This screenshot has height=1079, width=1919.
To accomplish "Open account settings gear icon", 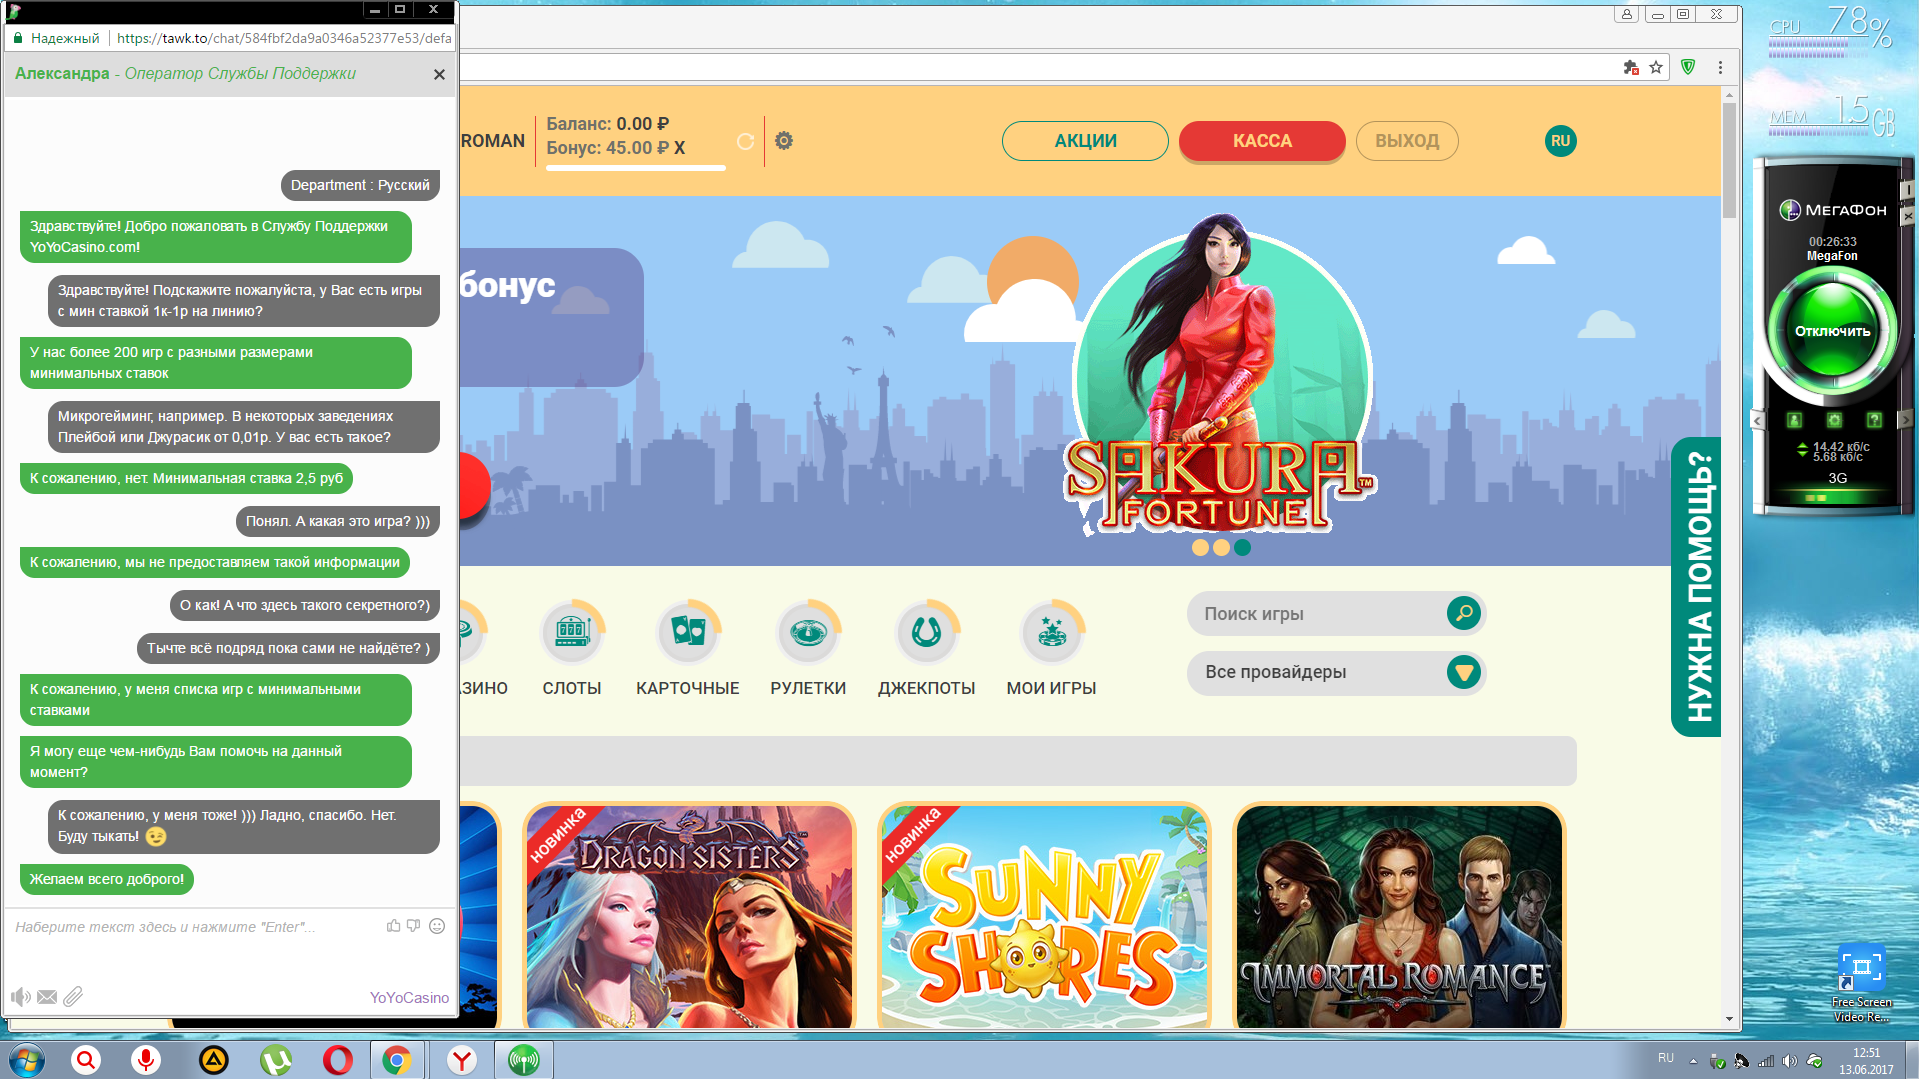I will point(784,141).
